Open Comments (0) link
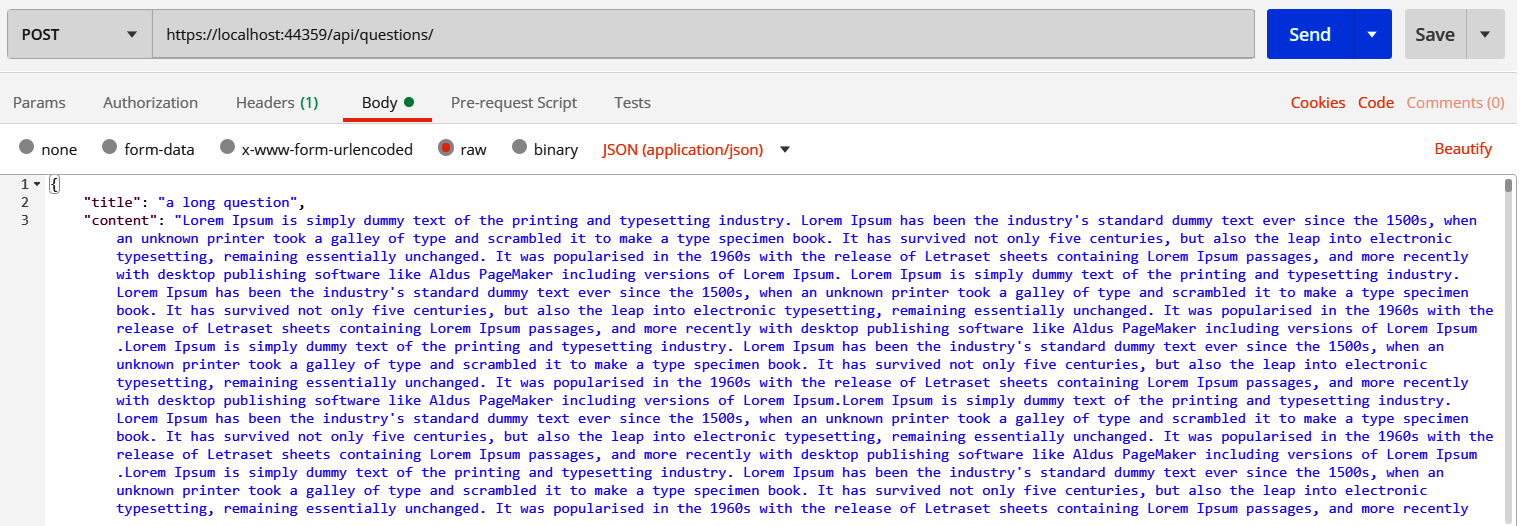The image size is (1520, 526). (x=1455, y=103)
